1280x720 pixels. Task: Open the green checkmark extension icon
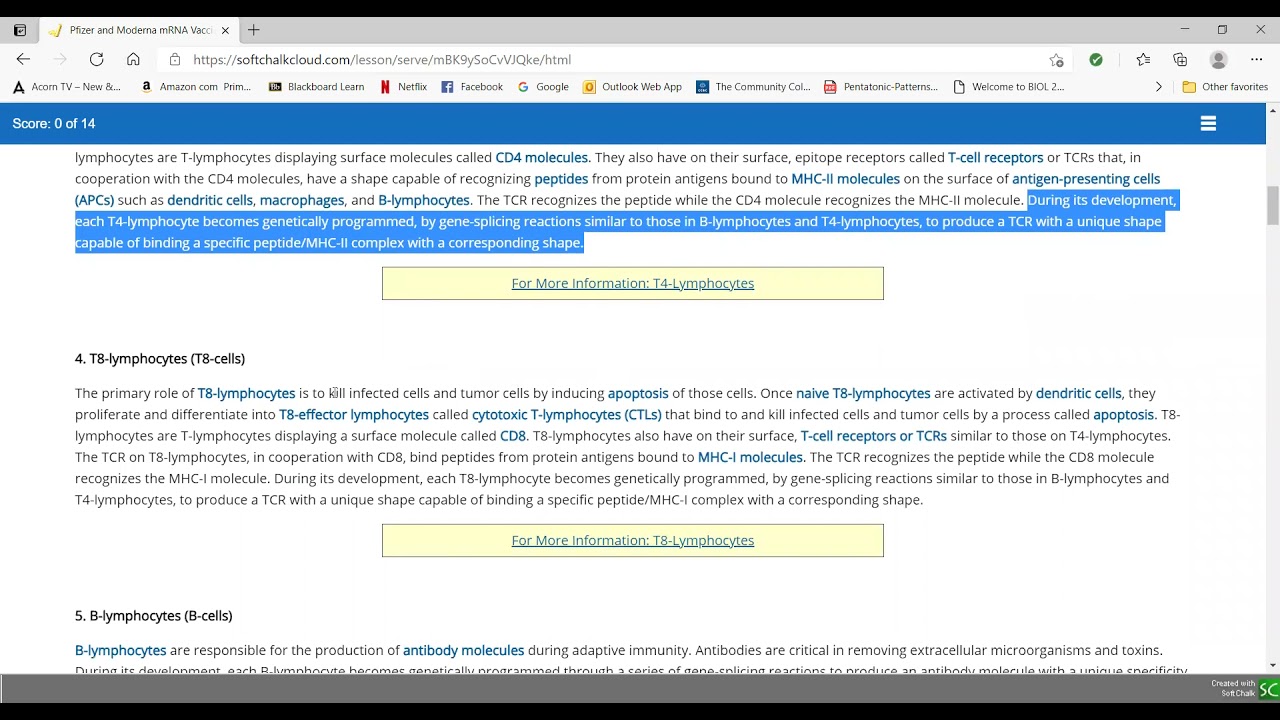point(1096,60)
